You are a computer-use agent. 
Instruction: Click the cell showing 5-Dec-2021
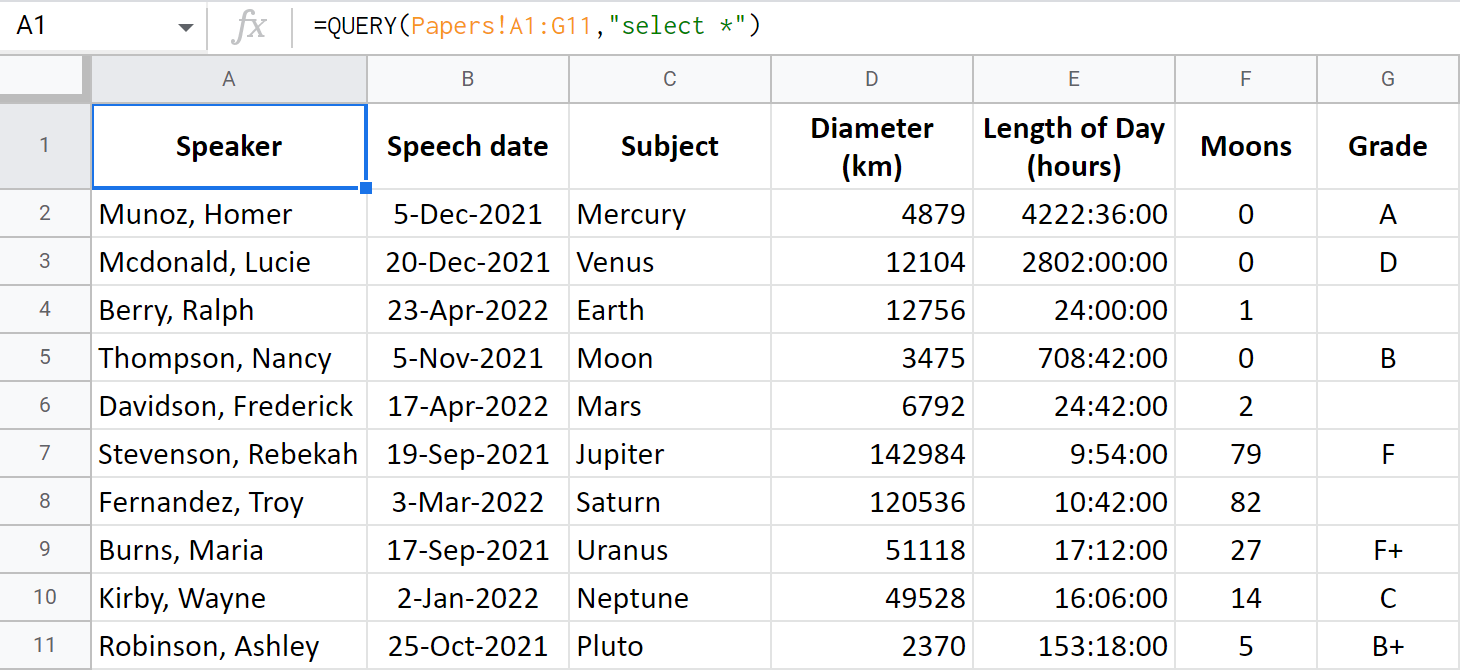467,213
